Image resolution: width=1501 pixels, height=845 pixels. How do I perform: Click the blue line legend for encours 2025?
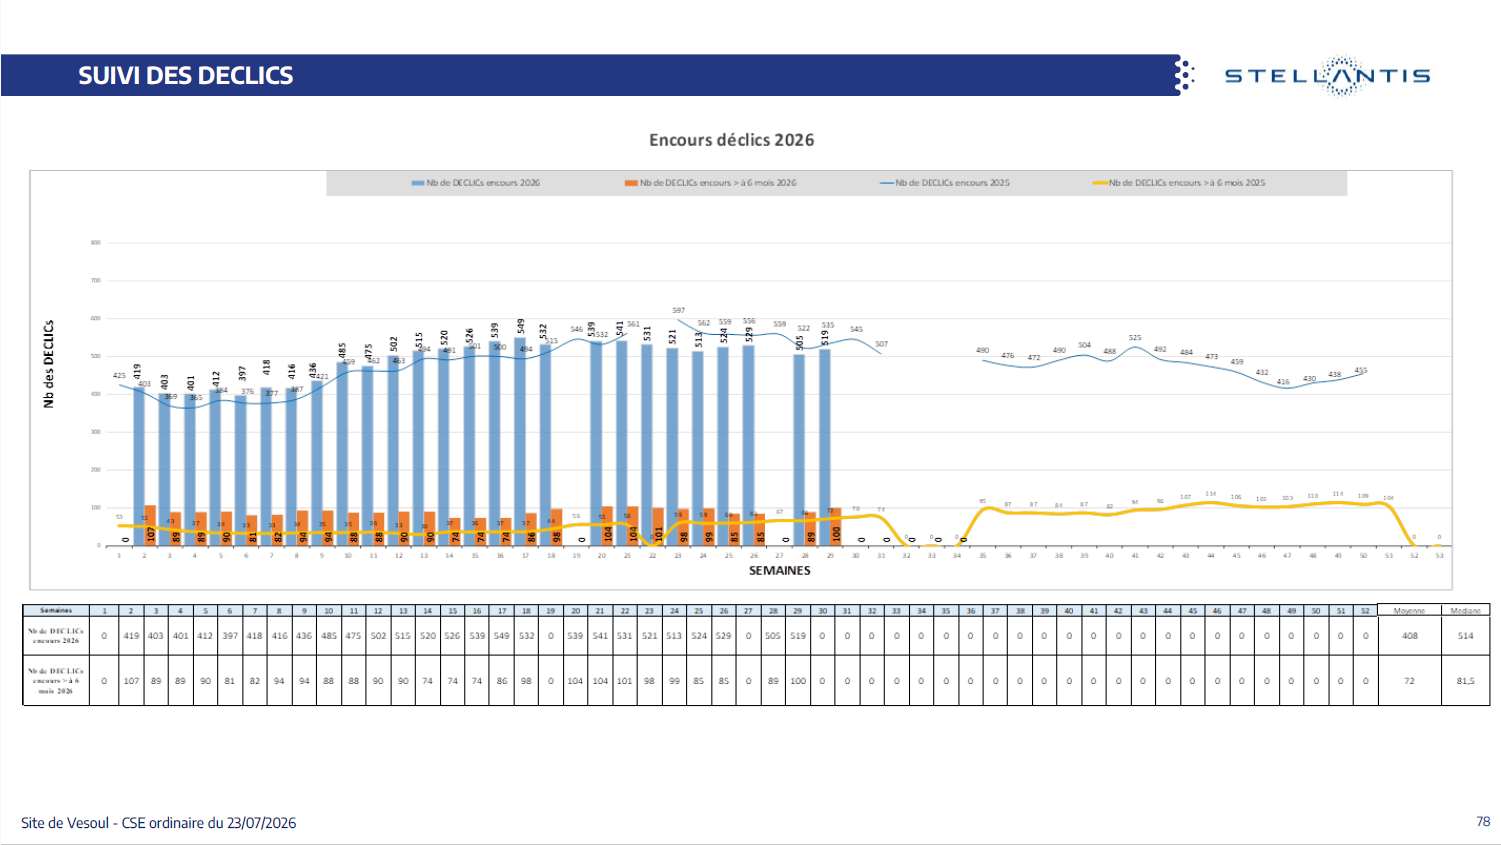pyautogui.click(x=886, y=183)
